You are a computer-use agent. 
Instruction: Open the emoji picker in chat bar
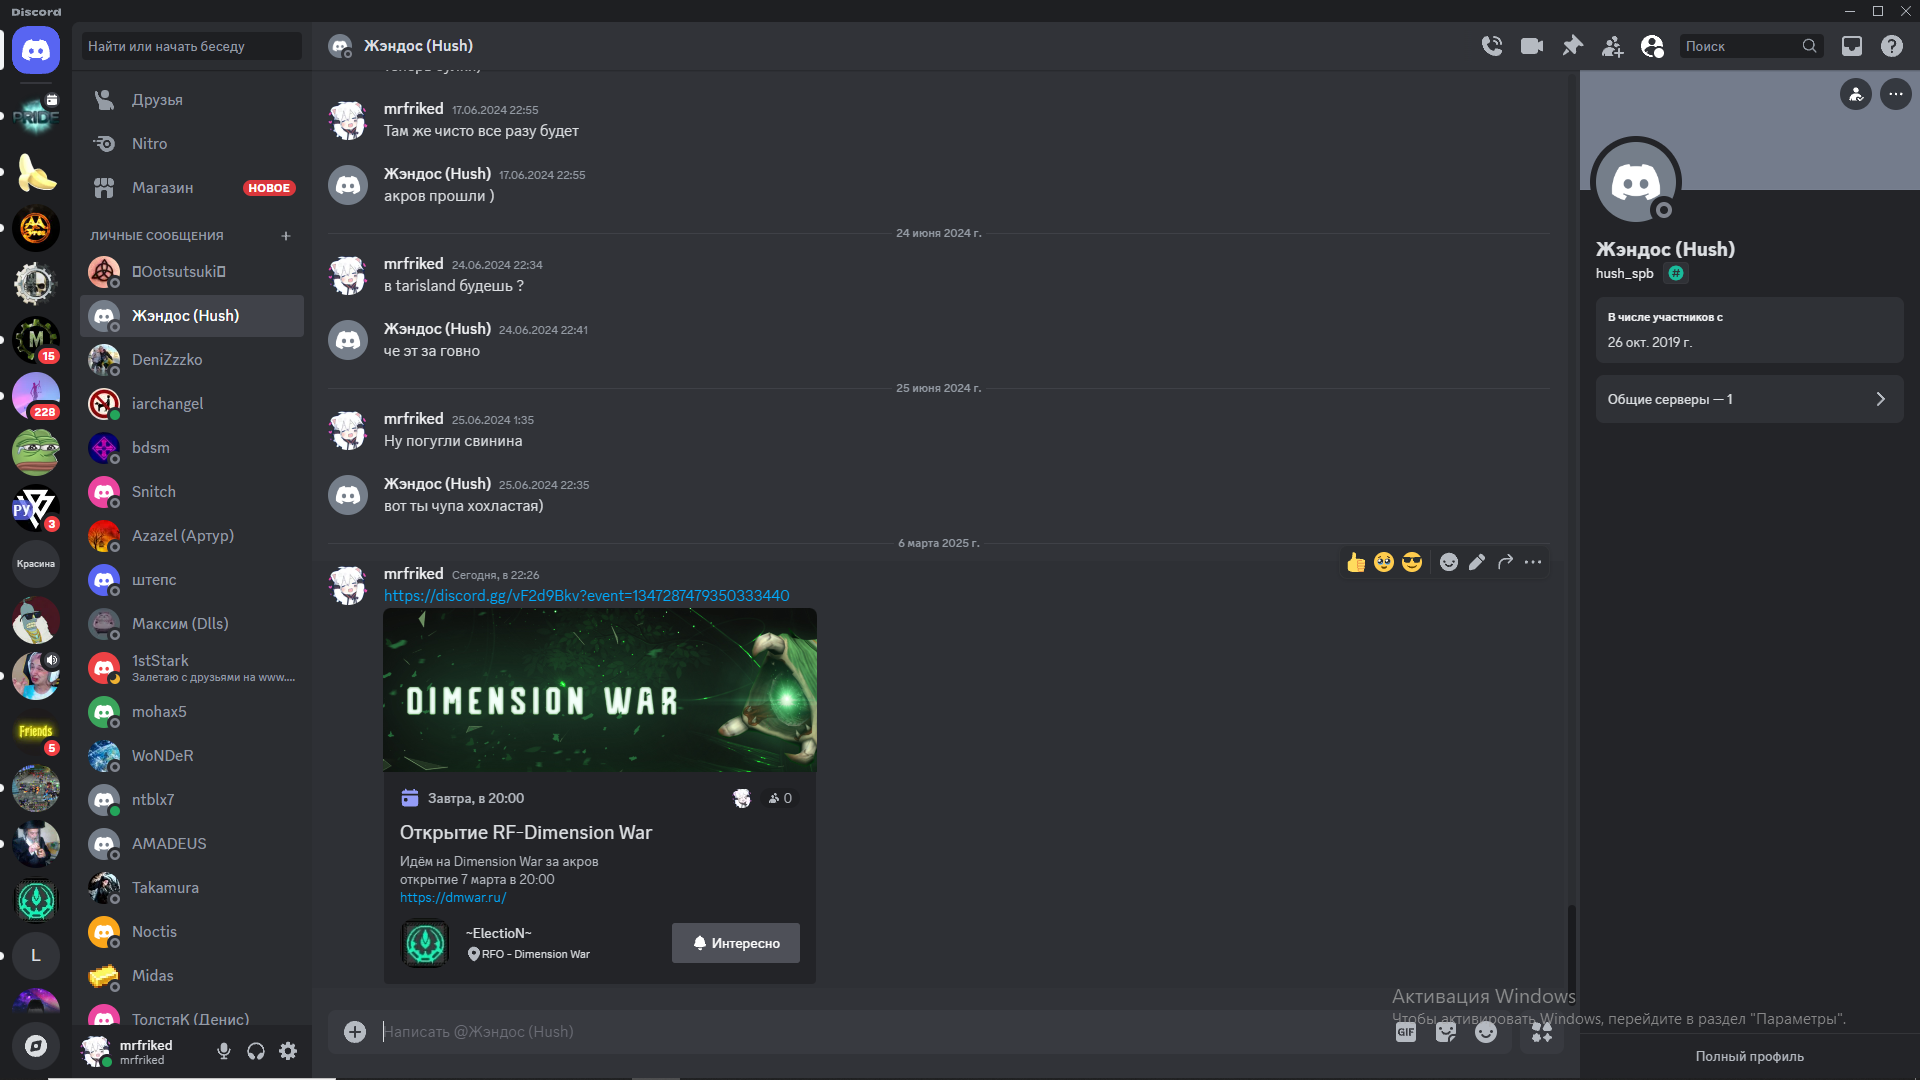pyautogui.click(x=1486, y=1032)
